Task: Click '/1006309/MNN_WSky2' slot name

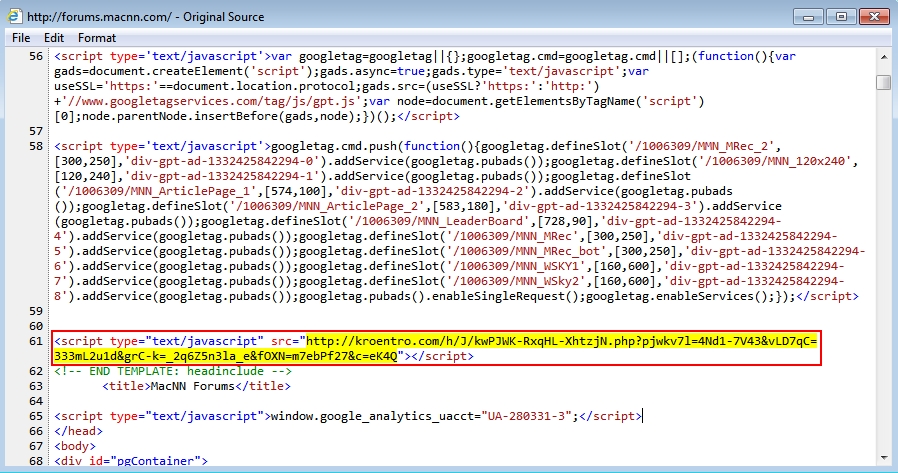Action: click(515, 281)
